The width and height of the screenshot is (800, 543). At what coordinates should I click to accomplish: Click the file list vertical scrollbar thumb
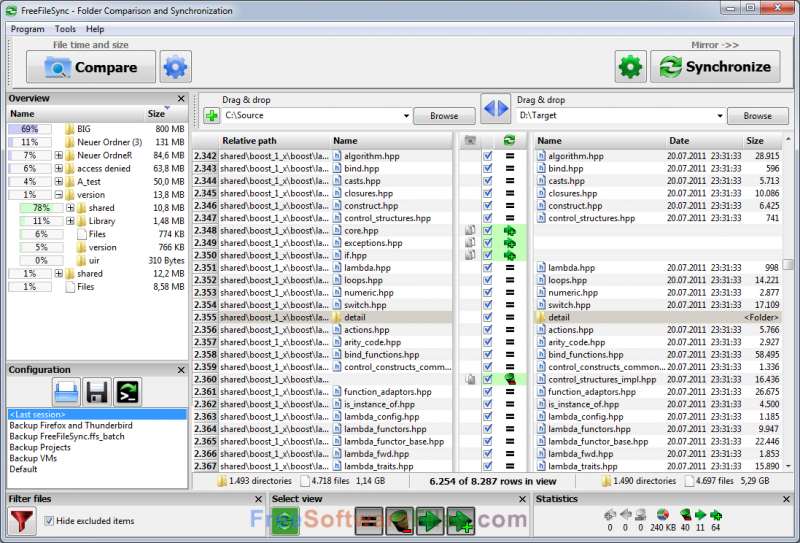pos(788,264)
